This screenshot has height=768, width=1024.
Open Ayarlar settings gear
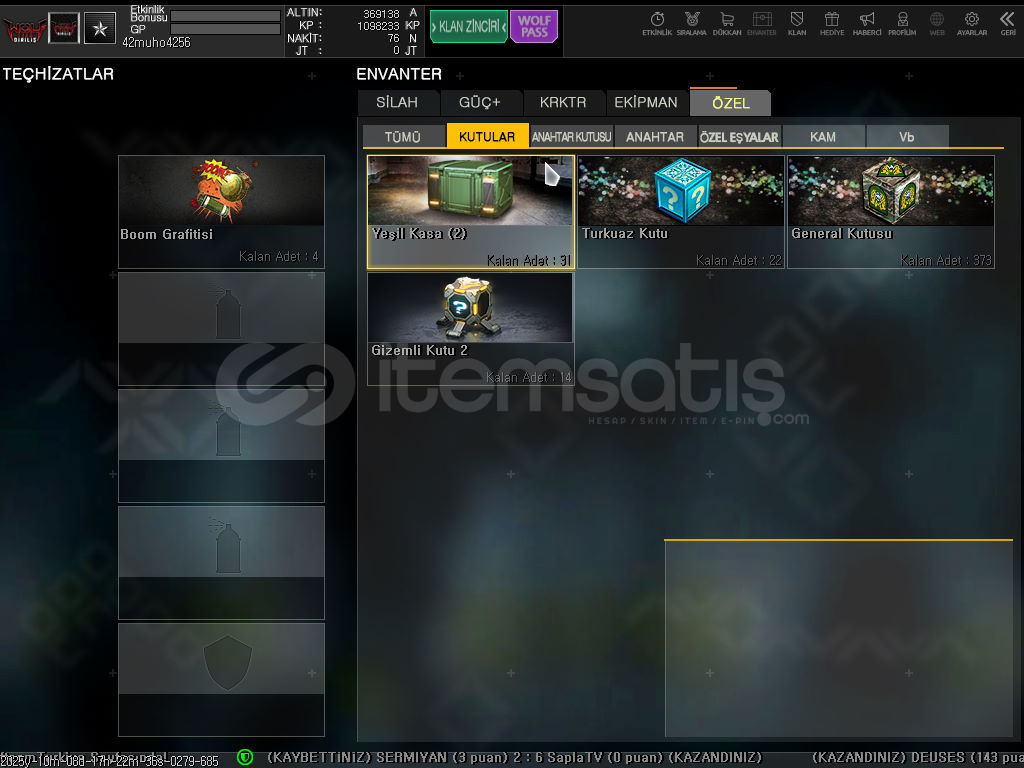(972, 24)
